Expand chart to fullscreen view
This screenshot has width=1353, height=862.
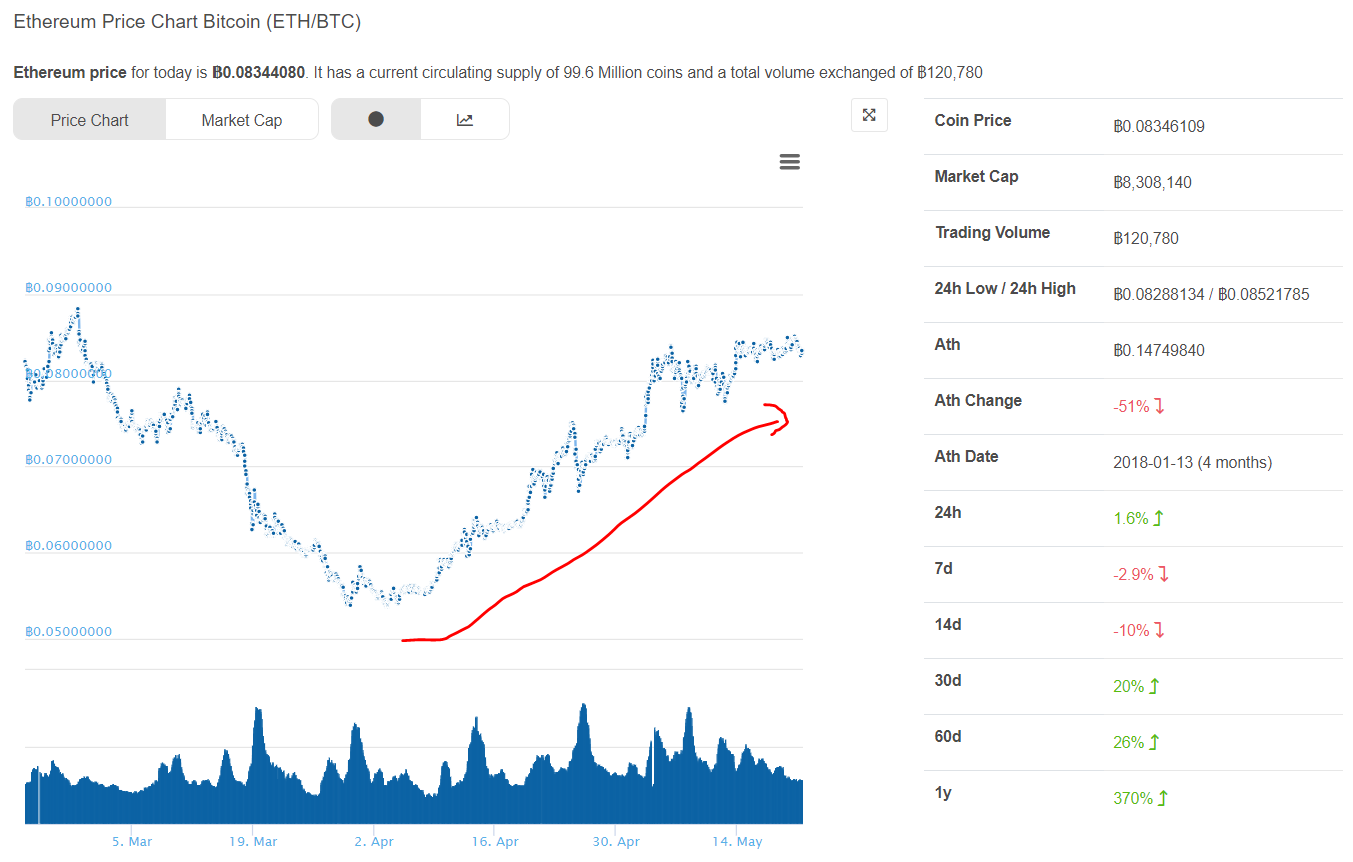869,115
